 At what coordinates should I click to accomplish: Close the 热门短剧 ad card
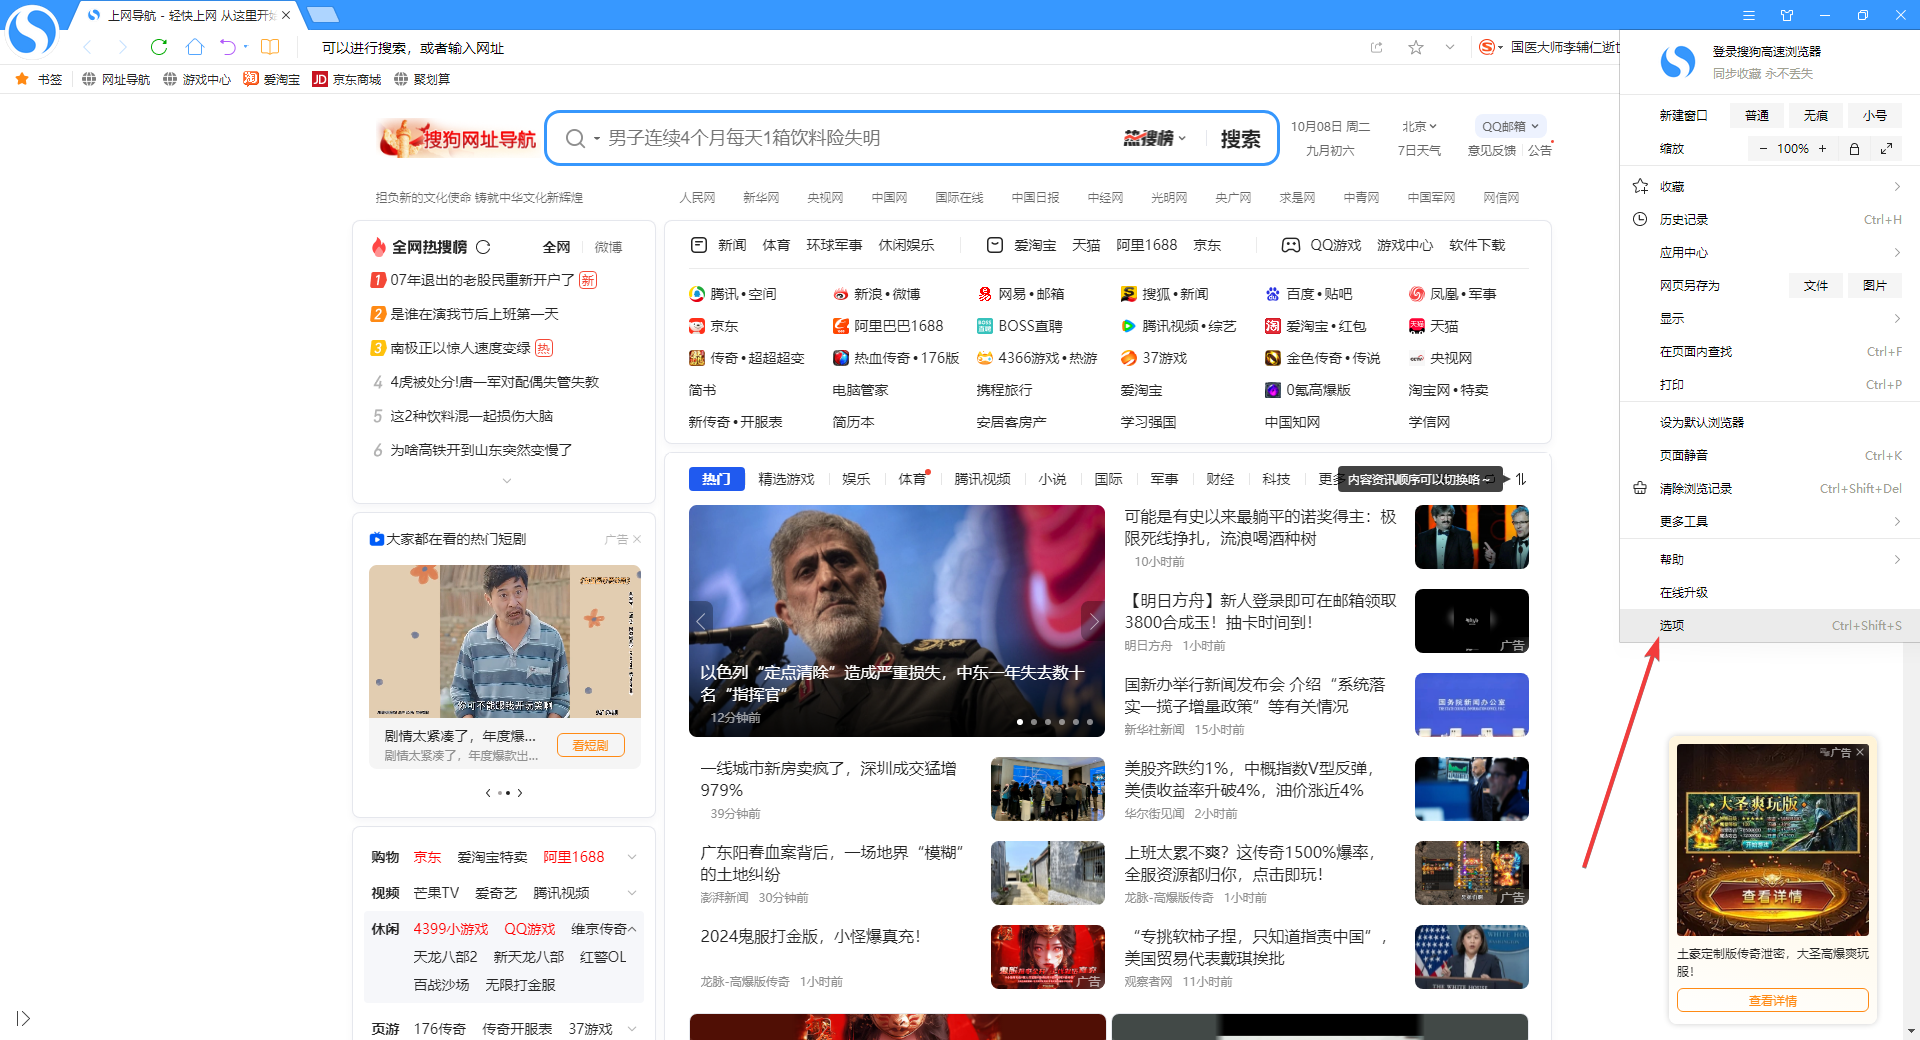[x=637, y=539]
